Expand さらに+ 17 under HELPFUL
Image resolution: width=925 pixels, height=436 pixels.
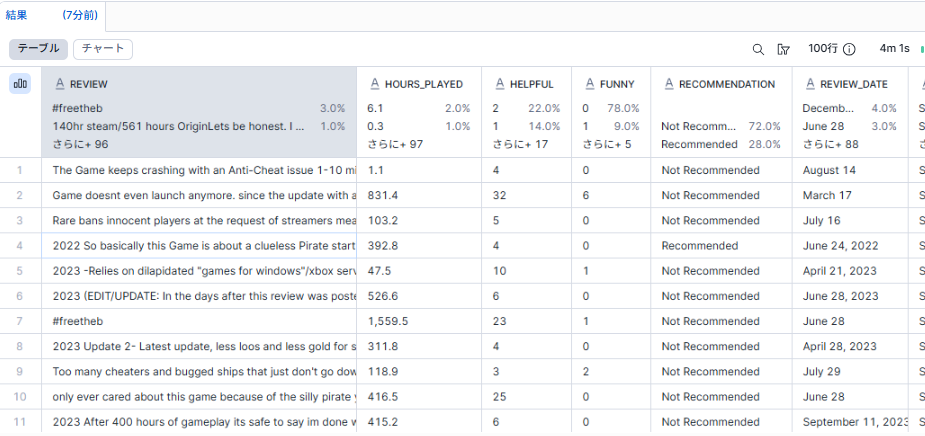pos(518,144)
